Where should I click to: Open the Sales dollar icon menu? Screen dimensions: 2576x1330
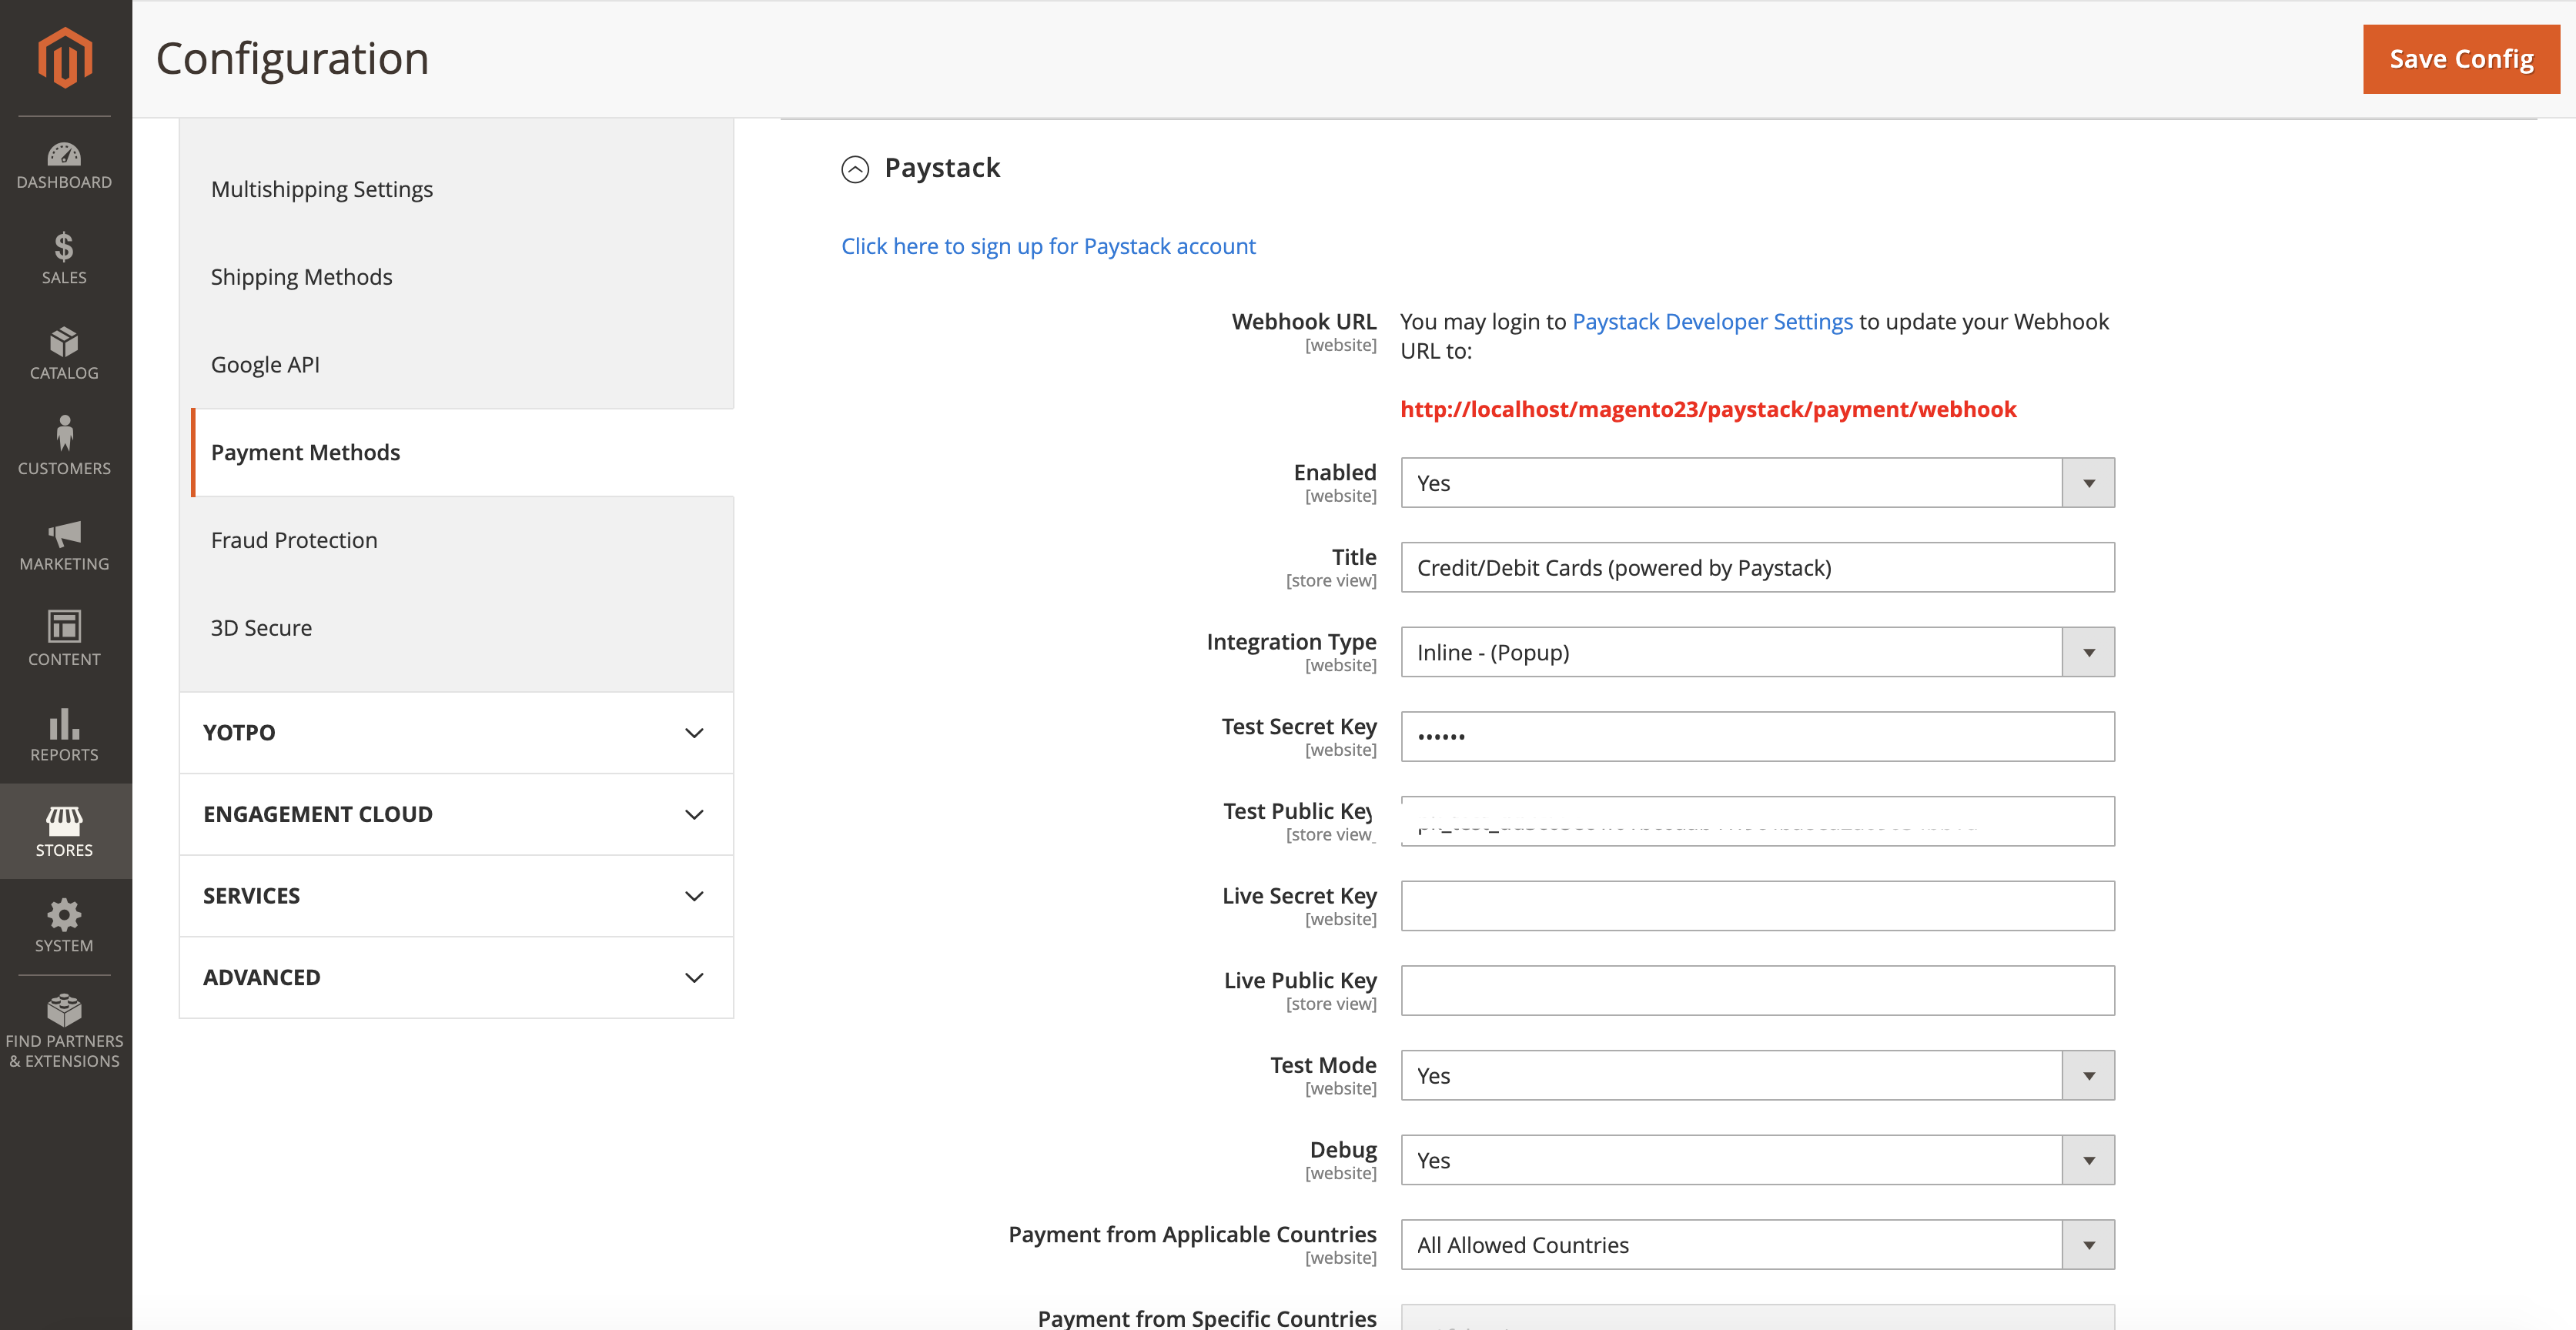pos(64,258)
